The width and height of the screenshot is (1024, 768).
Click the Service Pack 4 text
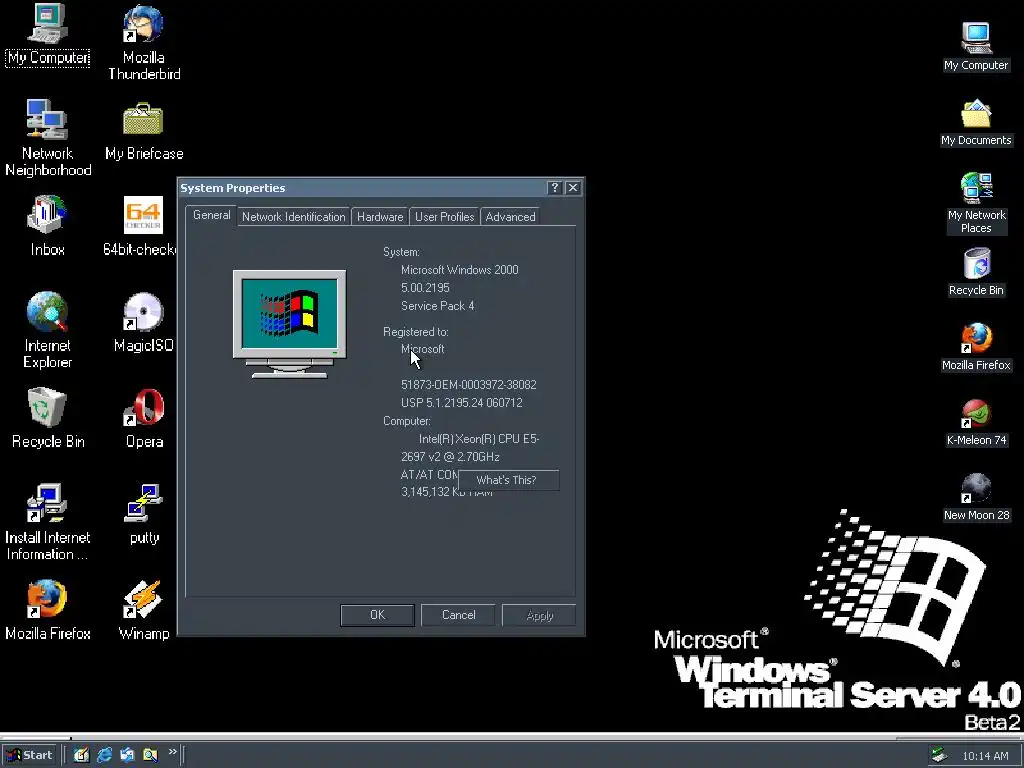pyautogui.click(x=438, y=306)
